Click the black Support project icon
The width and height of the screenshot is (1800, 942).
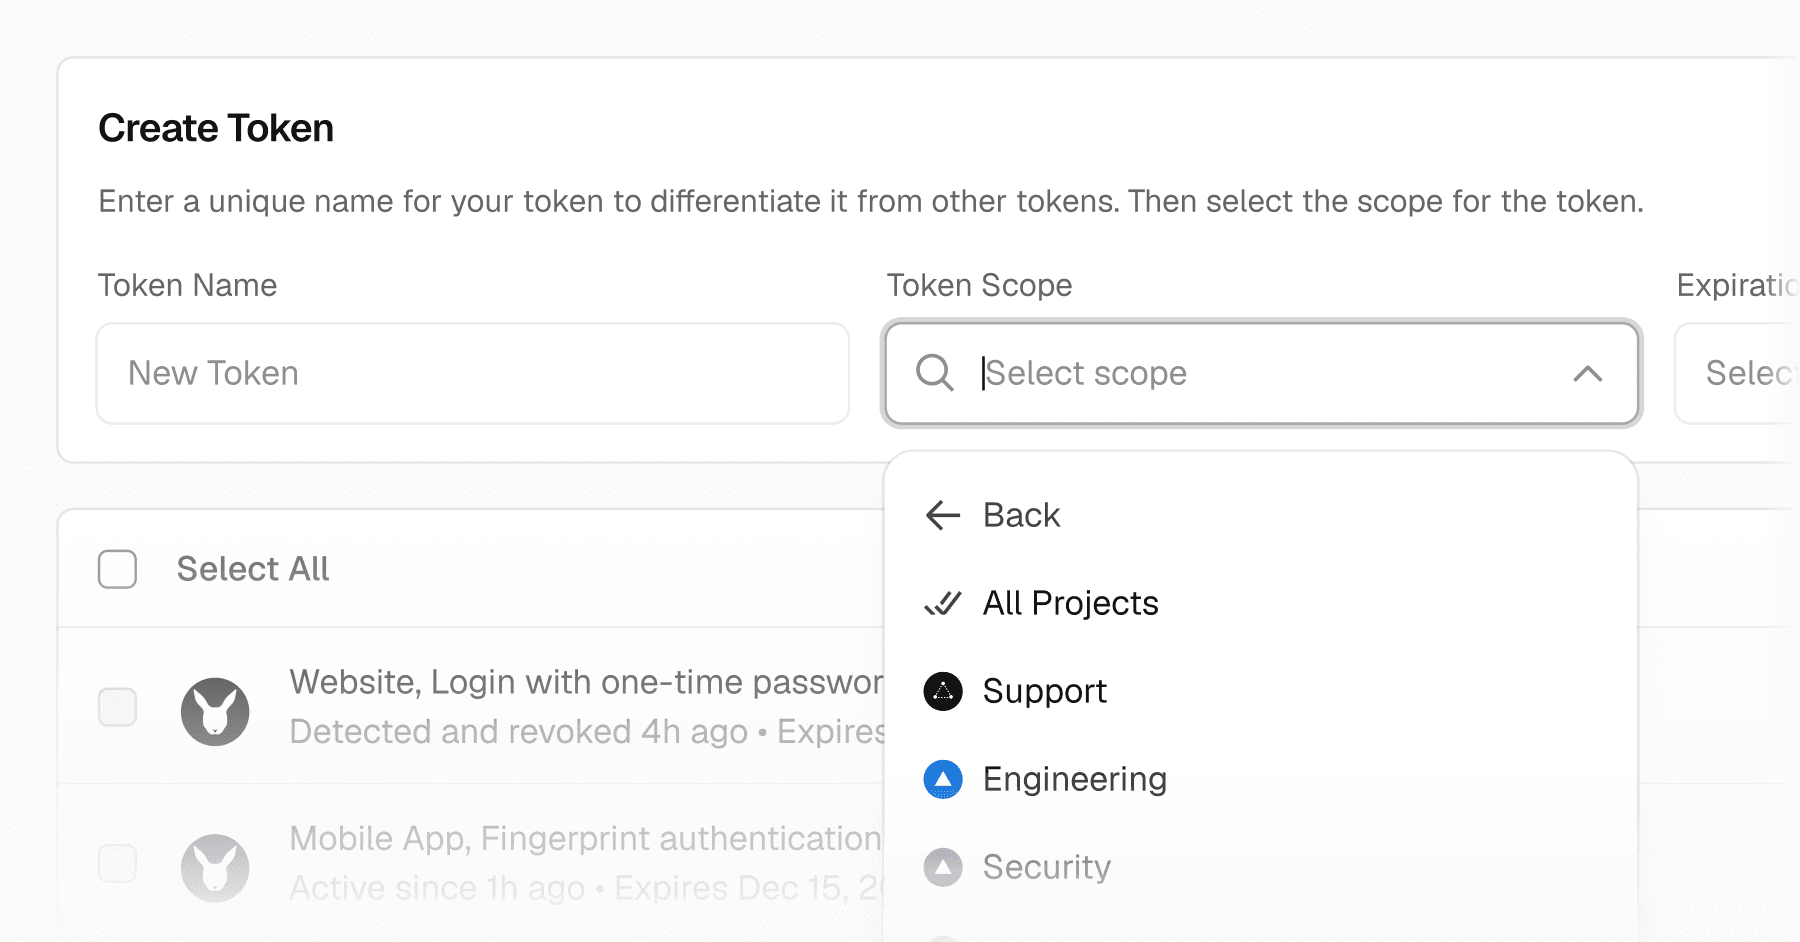click(x=943, y=691)
